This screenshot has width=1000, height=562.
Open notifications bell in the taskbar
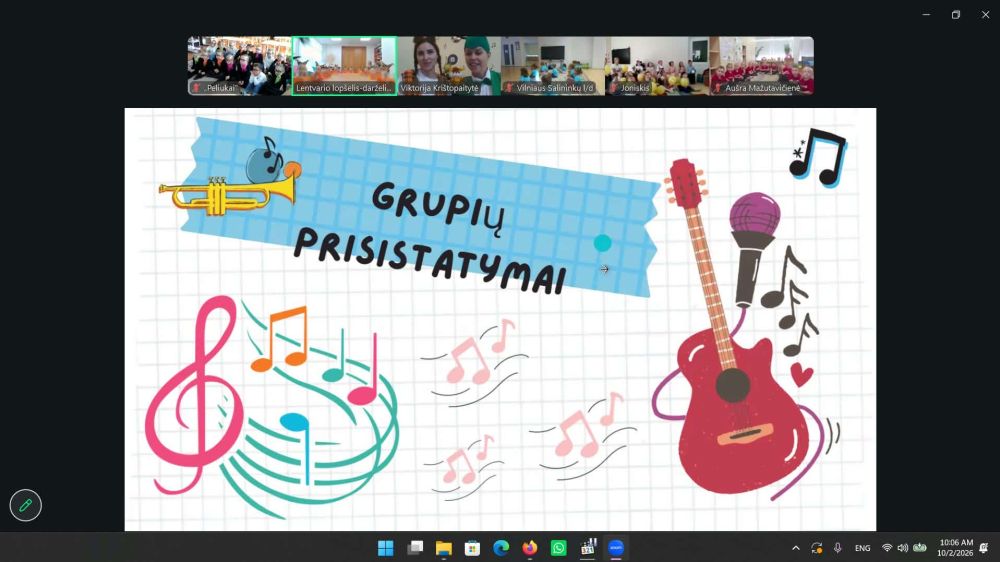pos(984,548)
